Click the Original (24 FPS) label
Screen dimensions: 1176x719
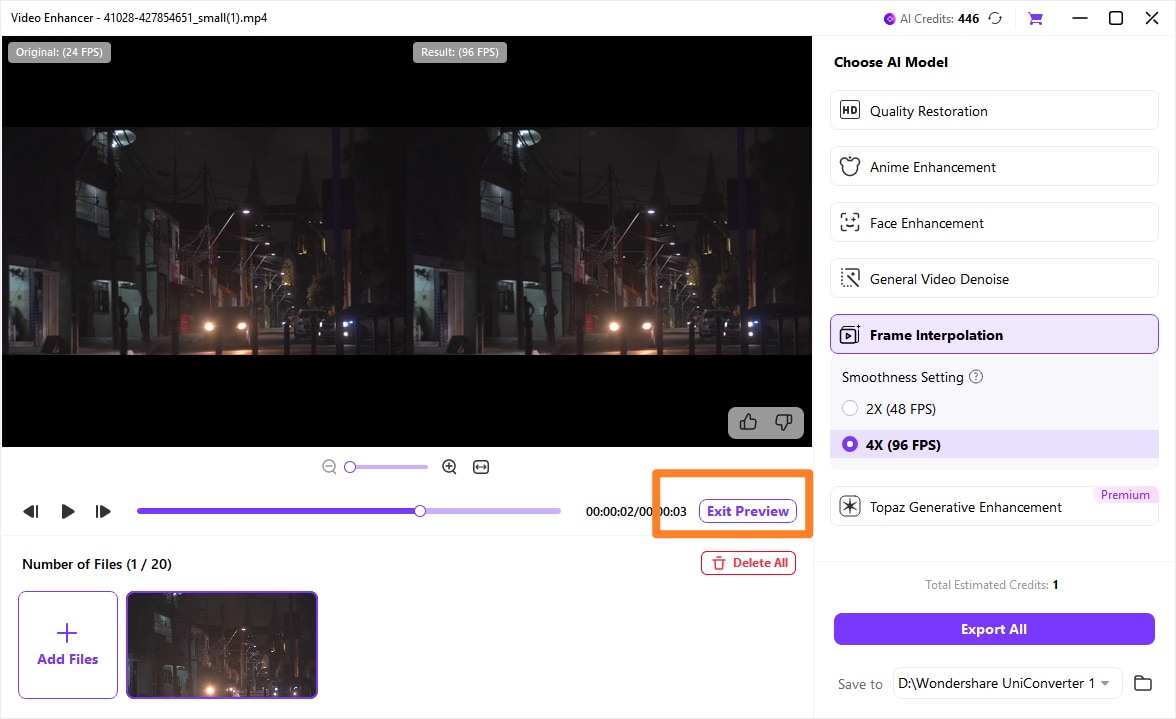(59, 52)
